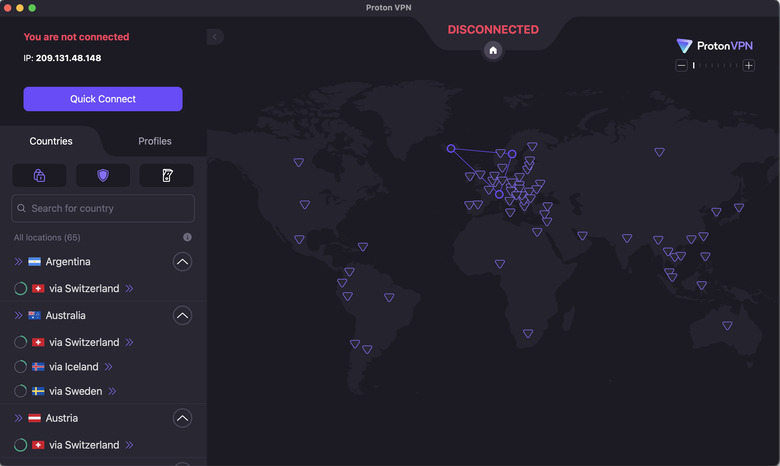The height and width of the screenshot is (466, 780).
Task: Click the DISCONNECTED status label
Action: pos(493,30)
